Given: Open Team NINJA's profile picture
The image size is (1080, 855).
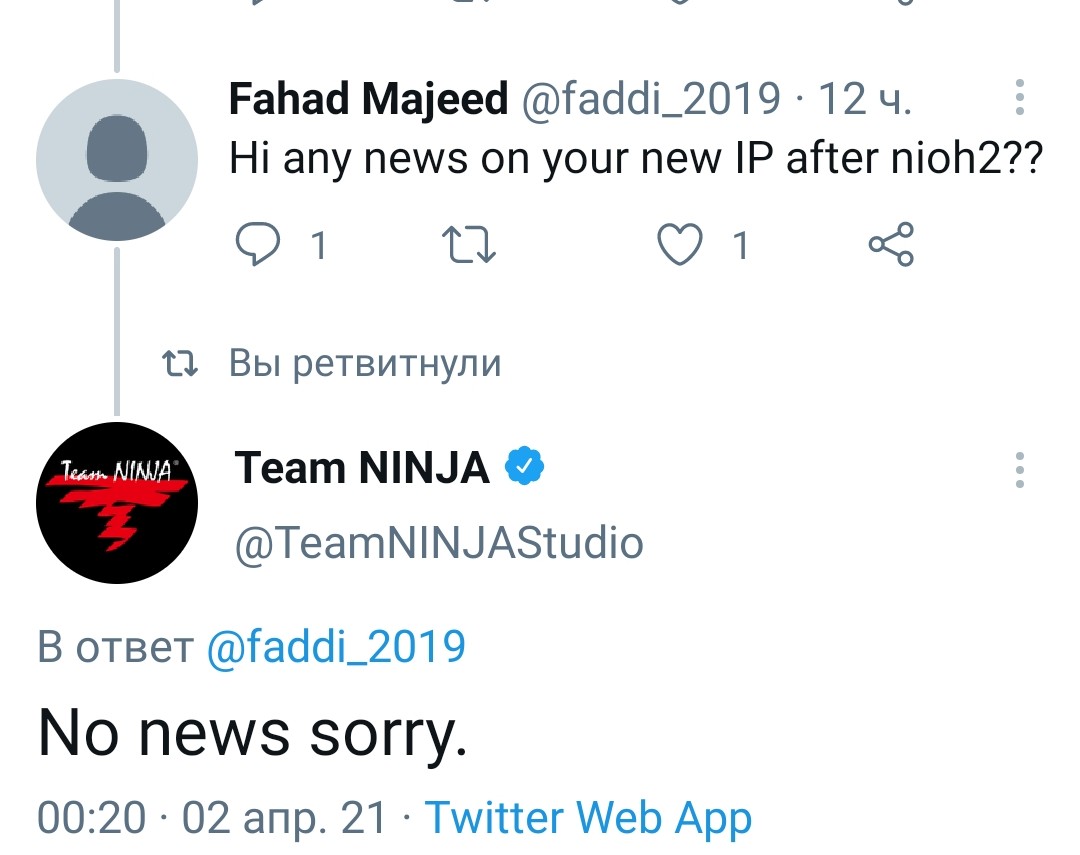Looking at the screenshot, I should click(117, 503).
